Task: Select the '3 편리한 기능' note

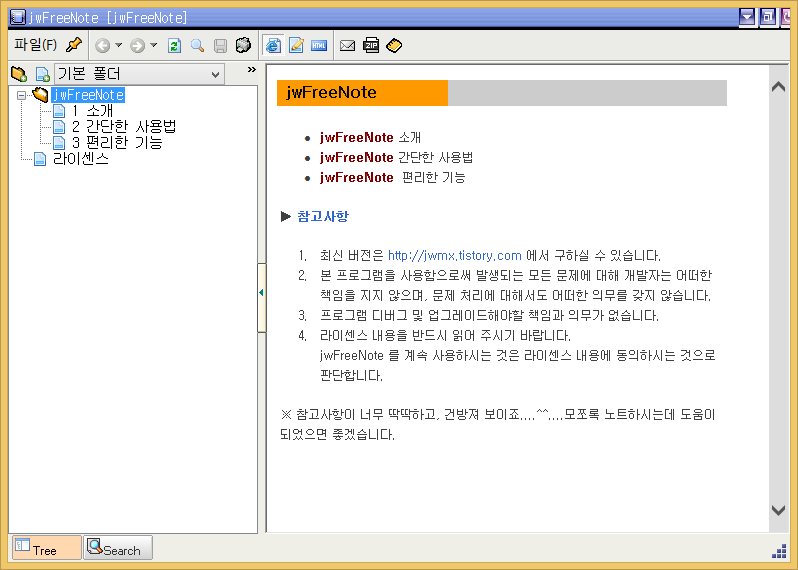Action: (x=117, y=142)
